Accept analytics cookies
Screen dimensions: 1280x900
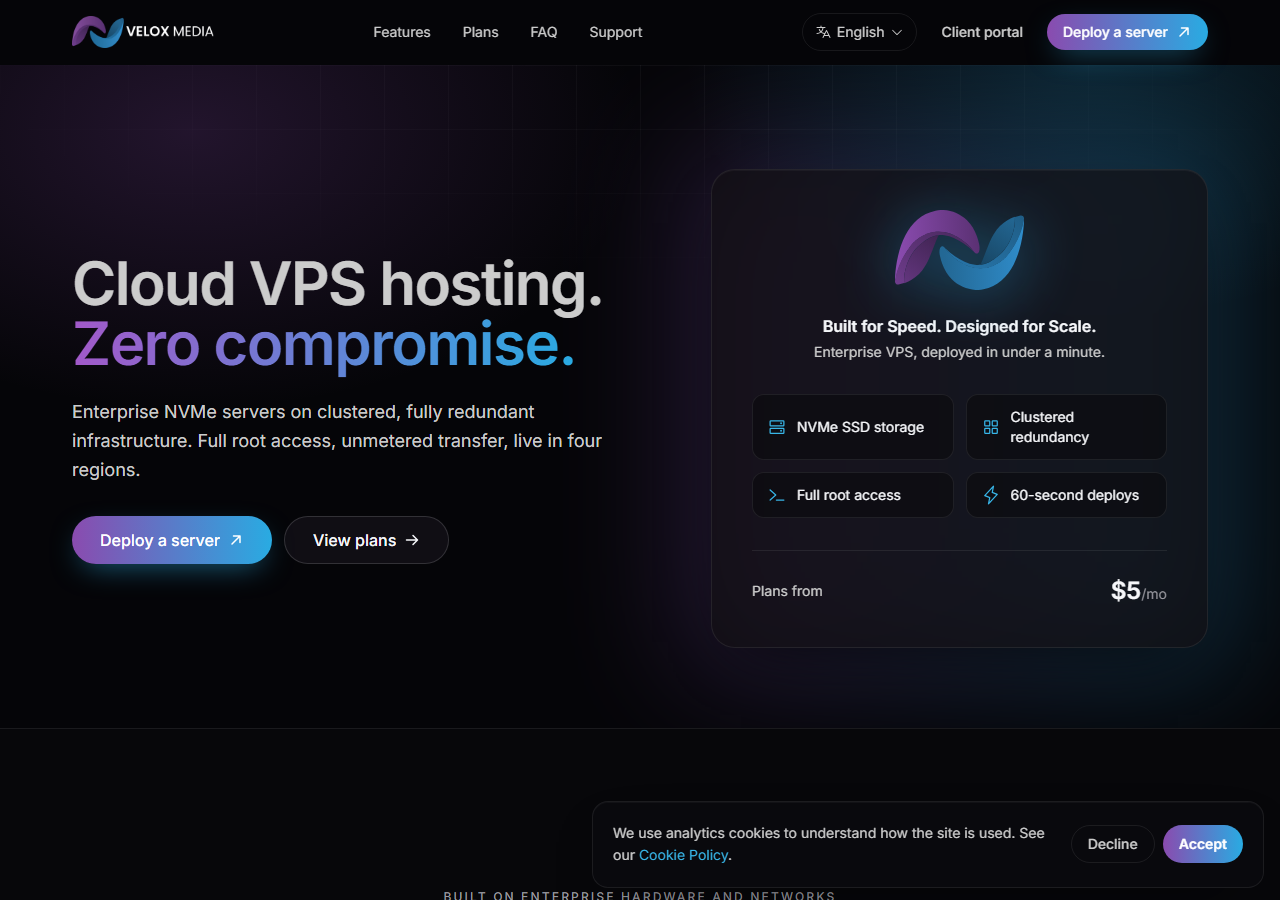coord(1203,844)
